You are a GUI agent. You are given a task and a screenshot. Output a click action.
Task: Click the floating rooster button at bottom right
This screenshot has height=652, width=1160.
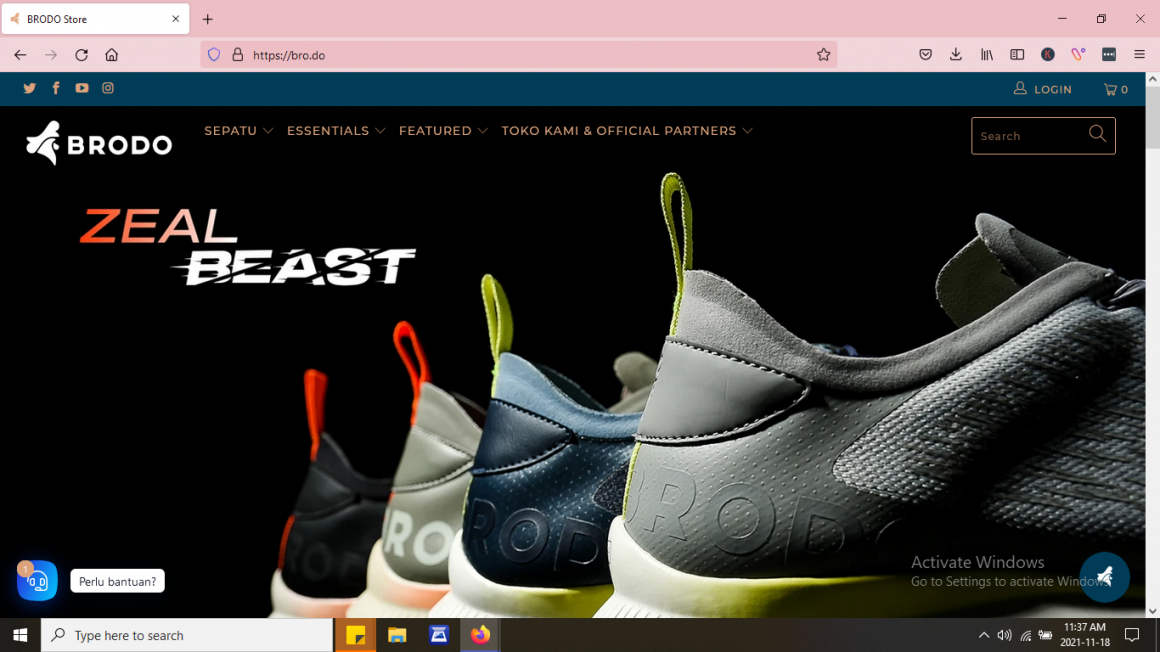(x=1104, y=577)
